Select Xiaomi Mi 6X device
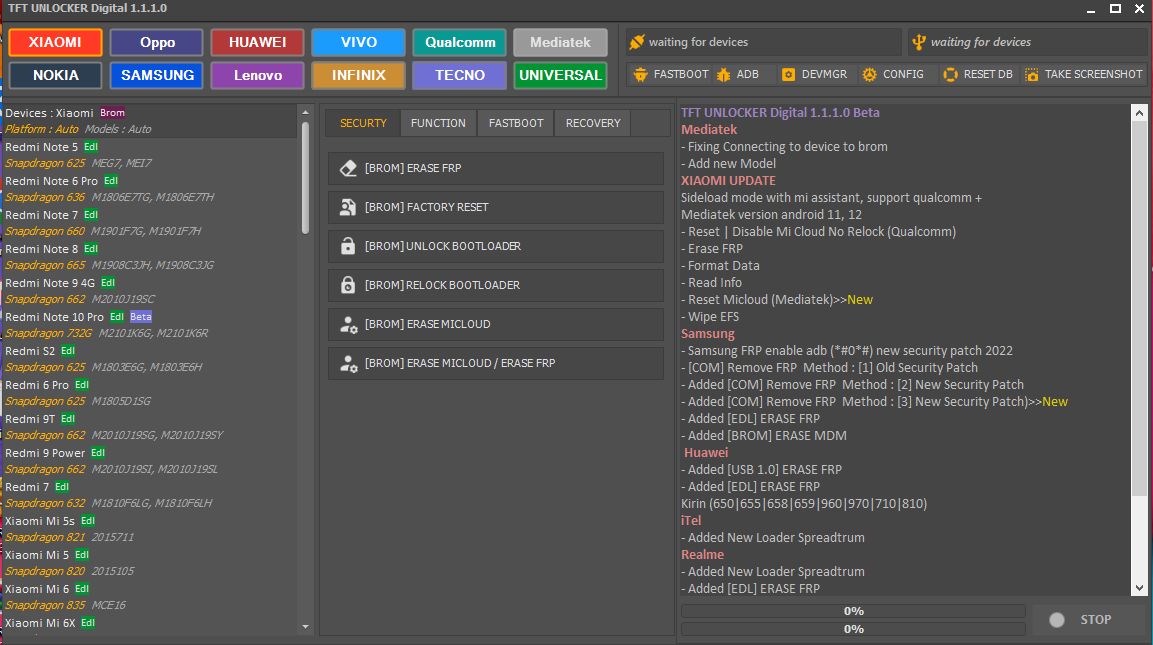Viewport: 1153px width, 645px height. [x=150, y=623]
